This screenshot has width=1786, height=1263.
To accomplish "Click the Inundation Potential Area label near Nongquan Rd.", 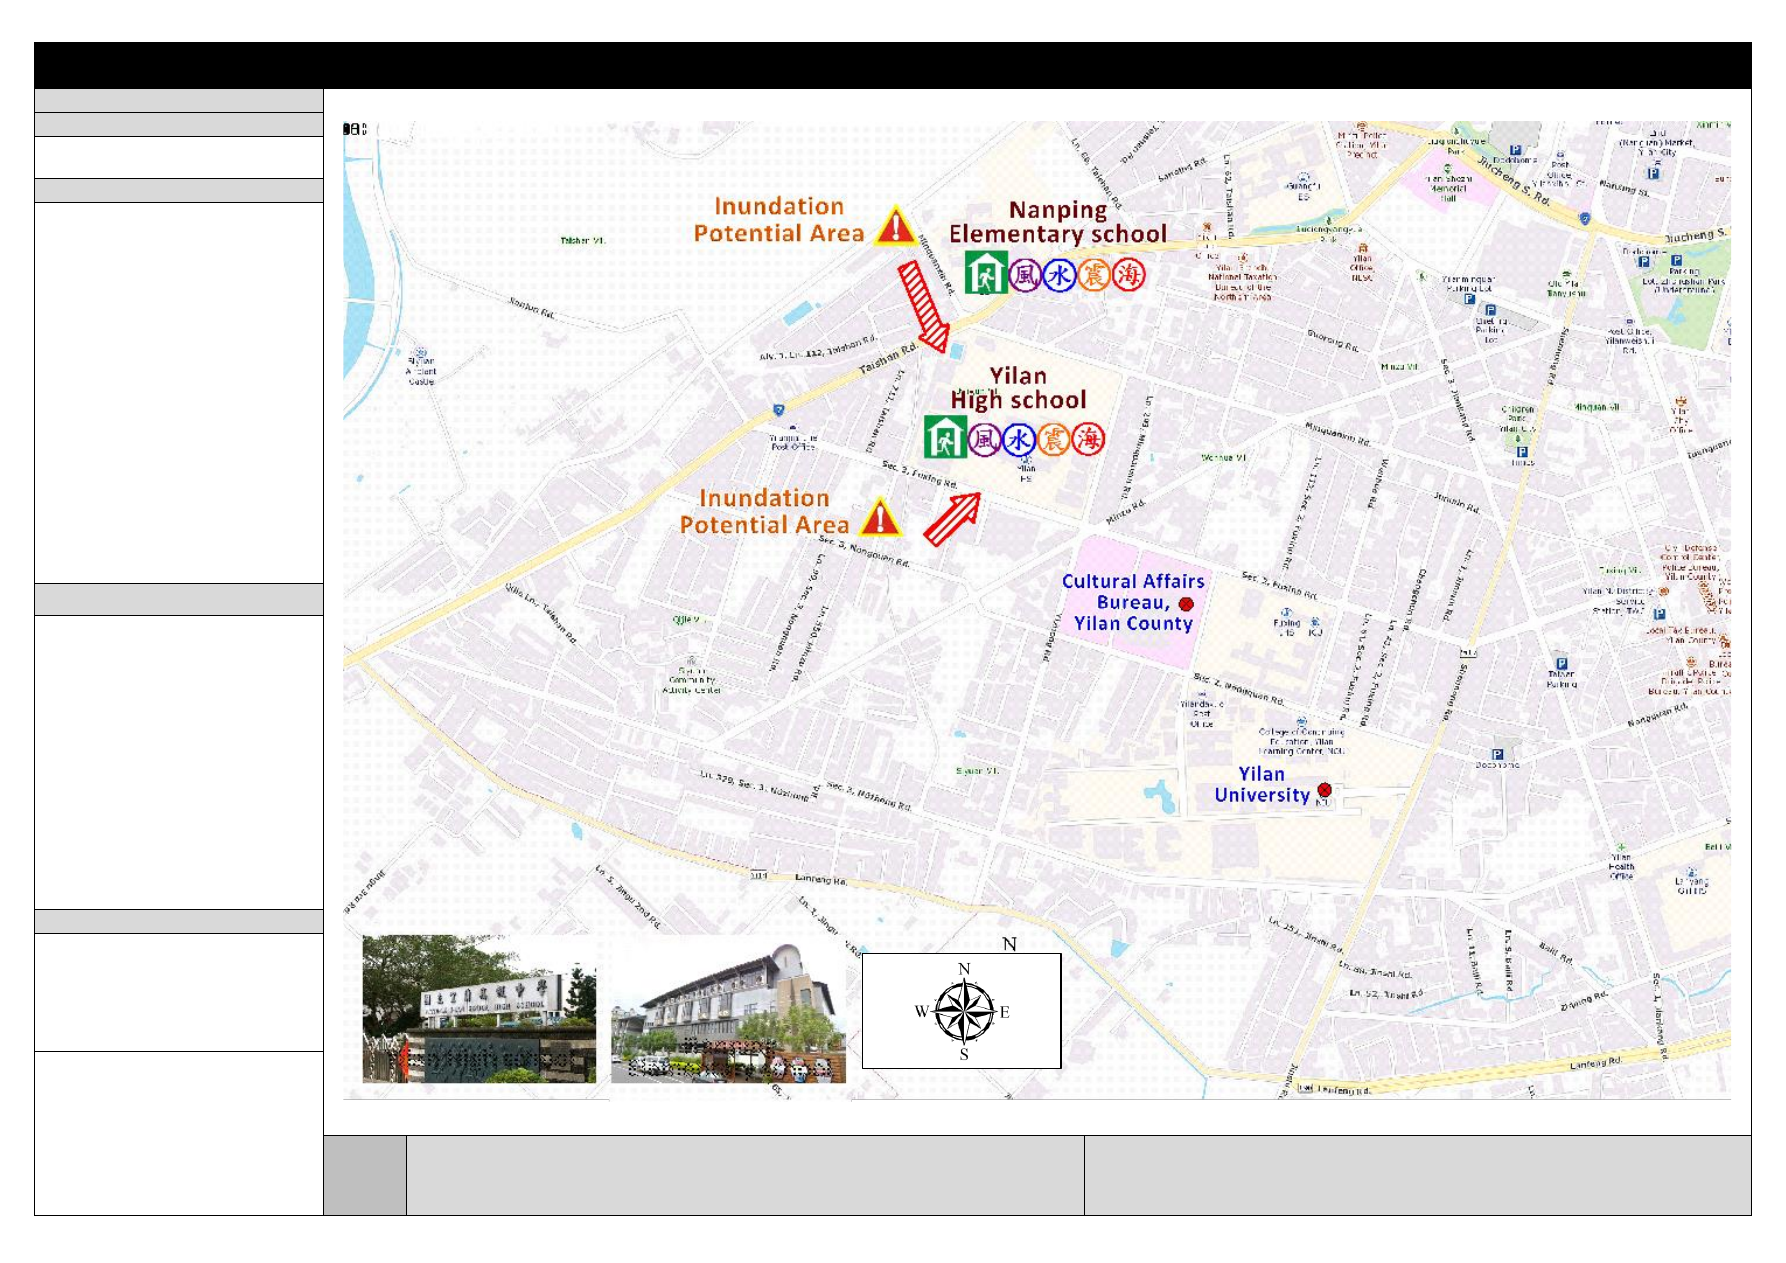I will tap(764, 511).
